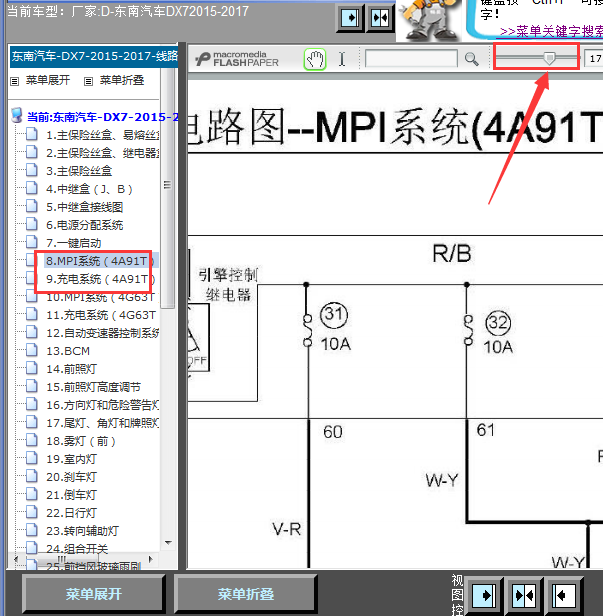Select the text selection cursor tool
Viewport: 603px width, 616px height.
tap(342, 59)
